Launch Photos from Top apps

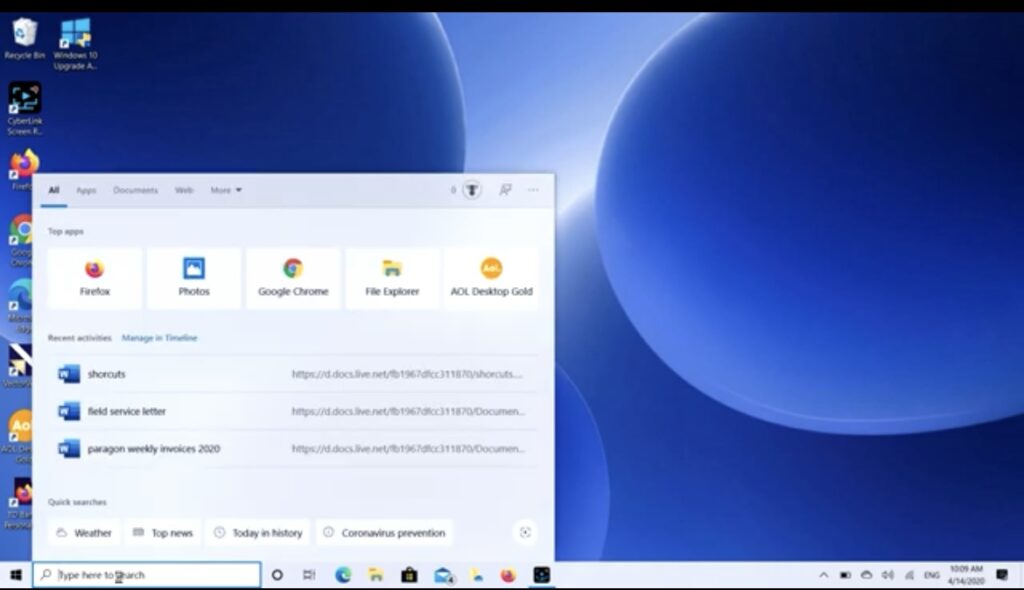[x=193, y=278]
